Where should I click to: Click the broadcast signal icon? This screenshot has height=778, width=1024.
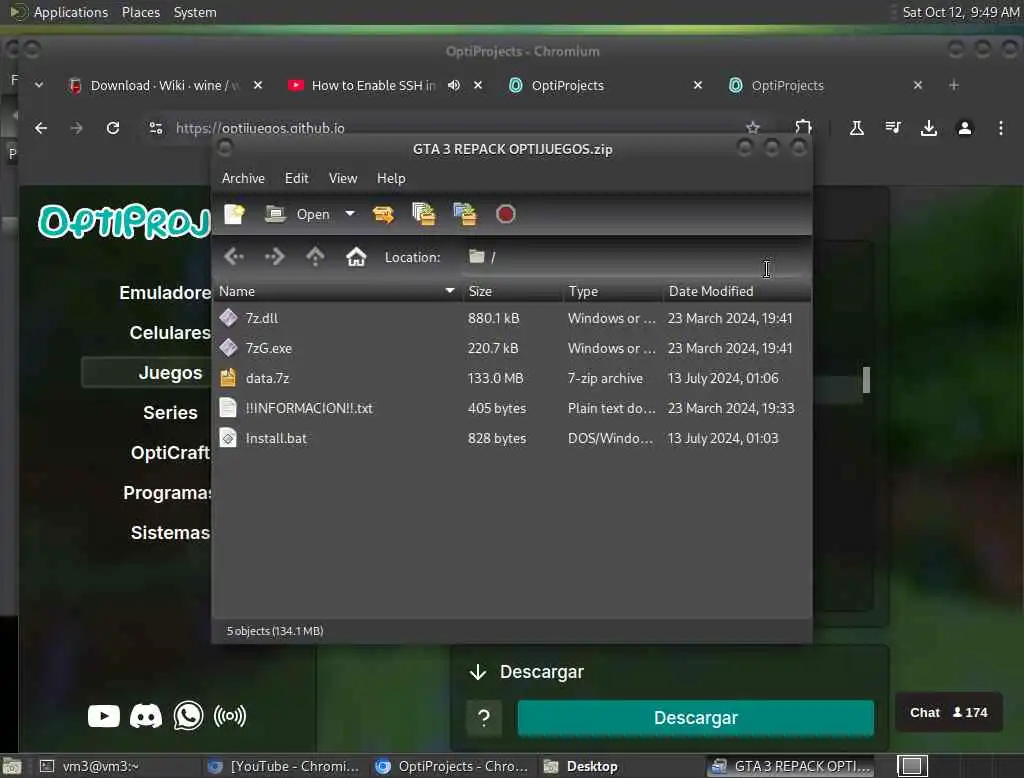tap(230, 716)
